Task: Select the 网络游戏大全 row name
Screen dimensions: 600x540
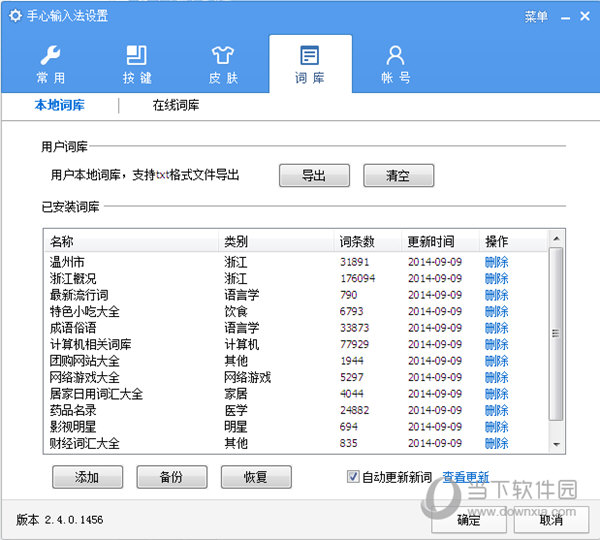Action: click(85, 377)
